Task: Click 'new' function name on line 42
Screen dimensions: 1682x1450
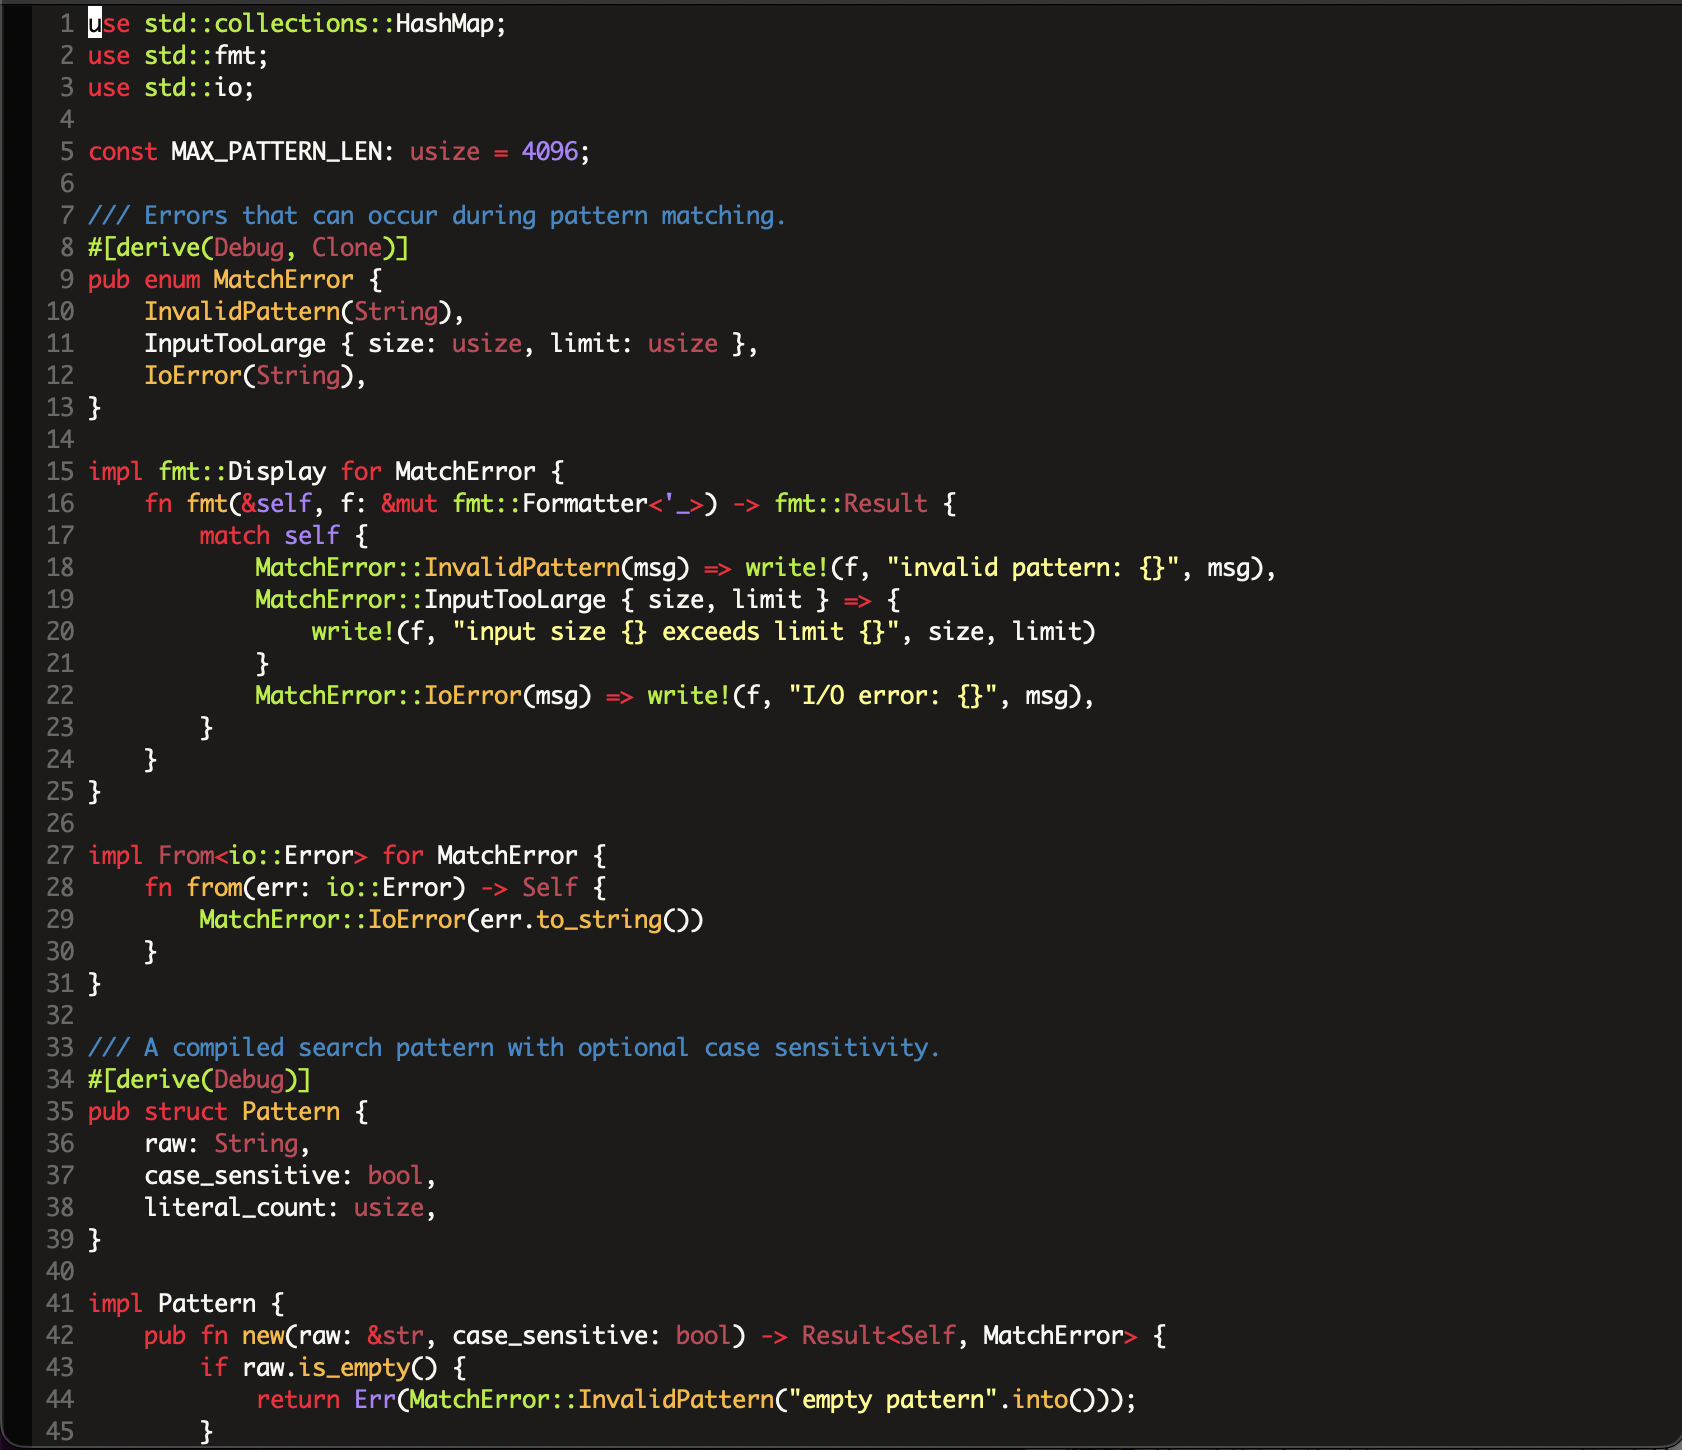Action: coord(262,1335)
